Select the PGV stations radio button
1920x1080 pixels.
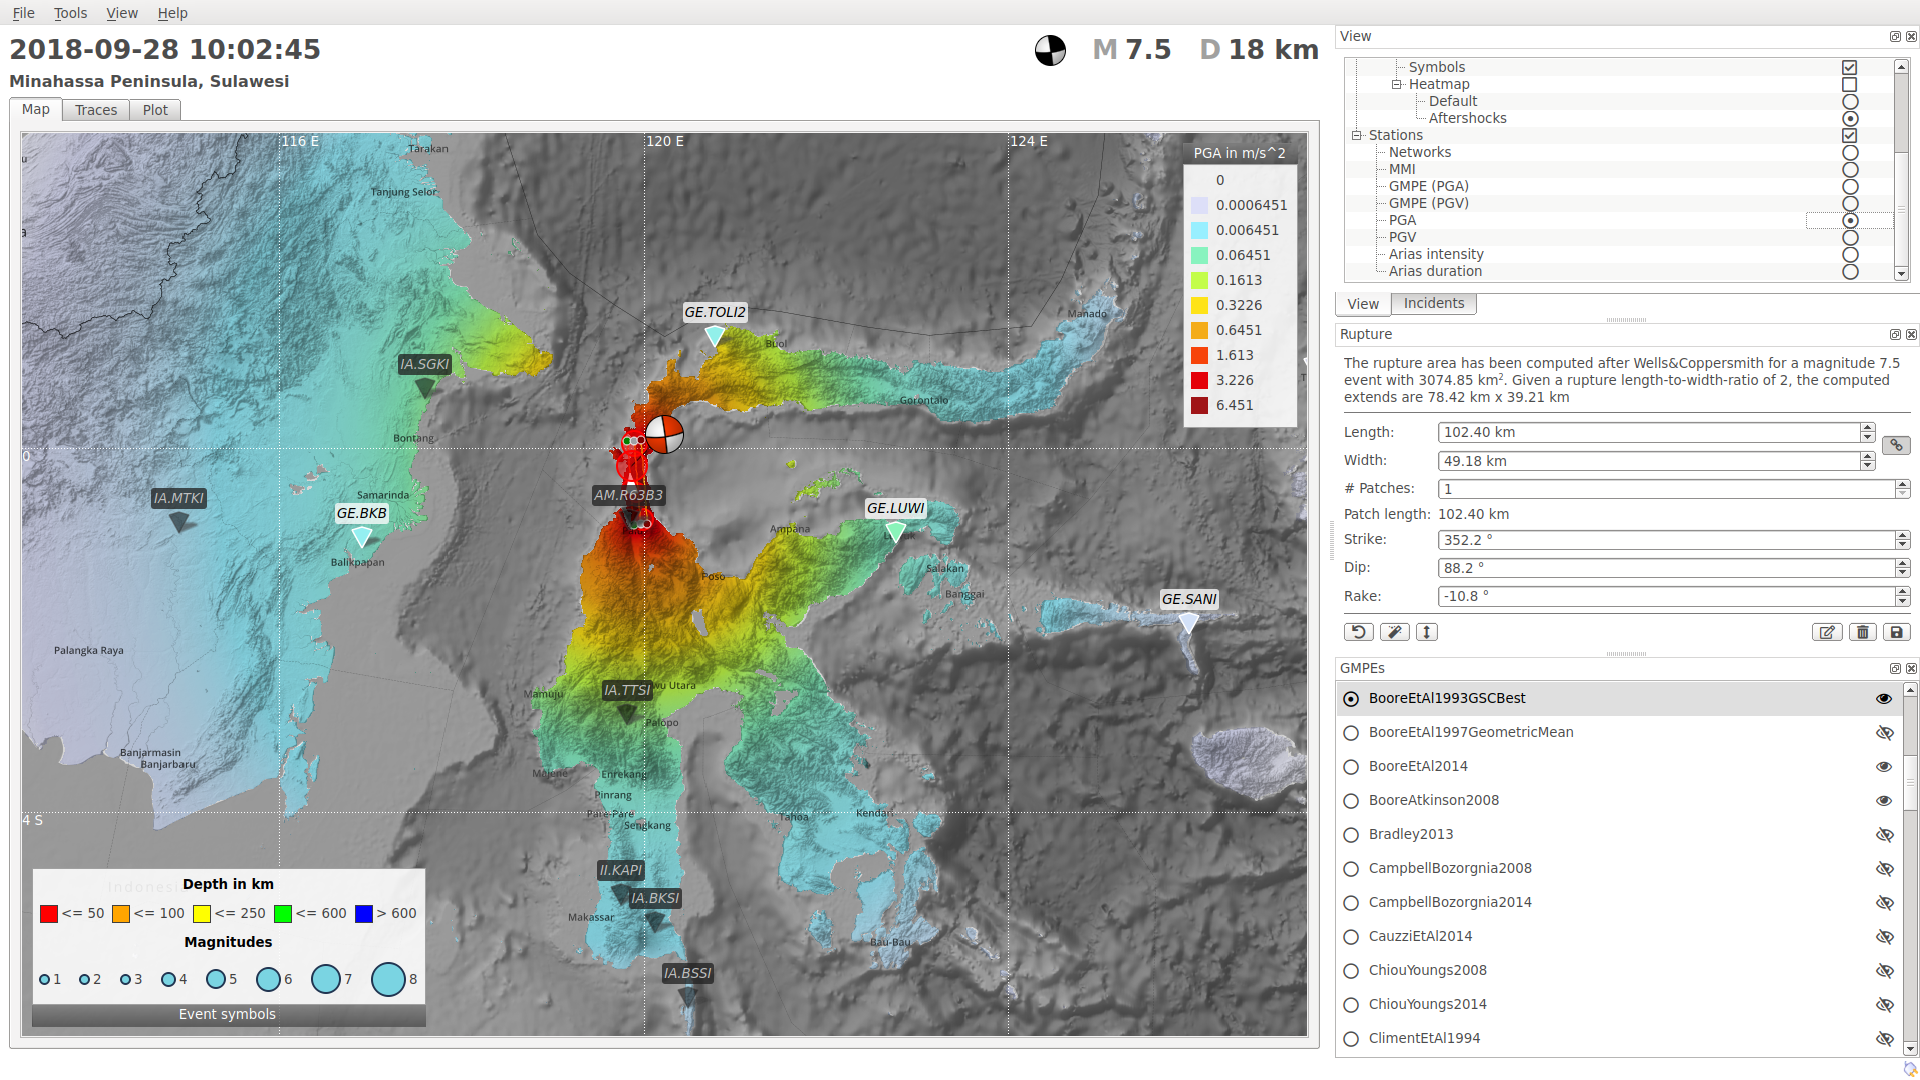coord(1850,238)
